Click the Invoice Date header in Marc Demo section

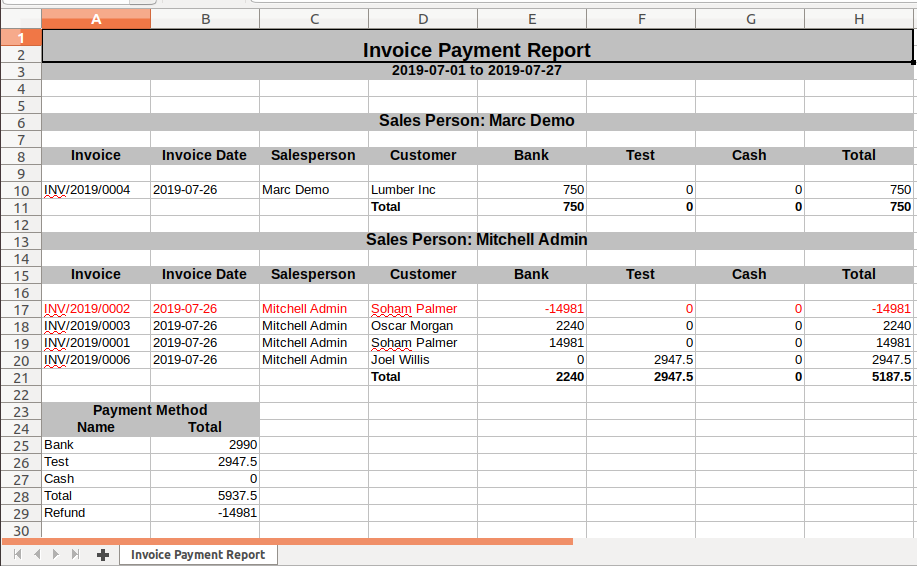(205, 156)
